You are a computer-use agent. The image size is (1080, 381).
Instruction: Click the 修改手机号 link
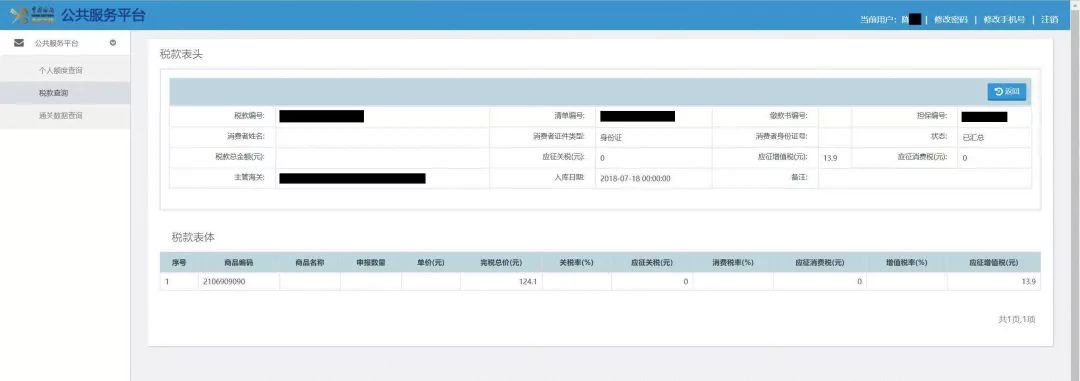tap(1004, 19)
